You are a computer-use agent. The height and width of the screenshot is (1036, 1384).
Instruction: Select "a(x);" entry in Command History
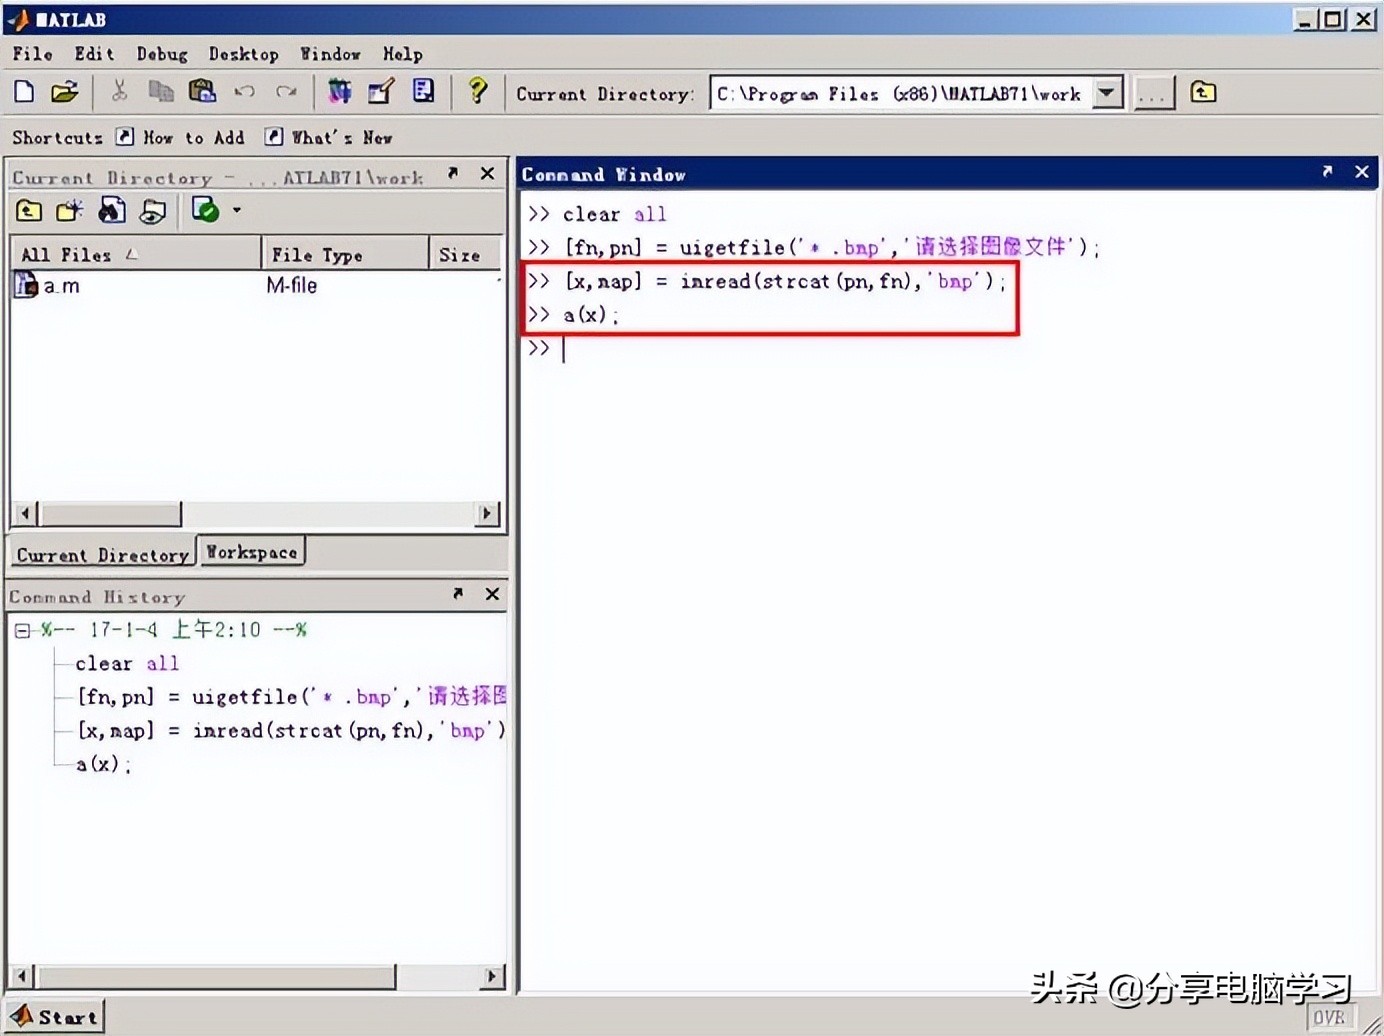(x=103, y=764)
